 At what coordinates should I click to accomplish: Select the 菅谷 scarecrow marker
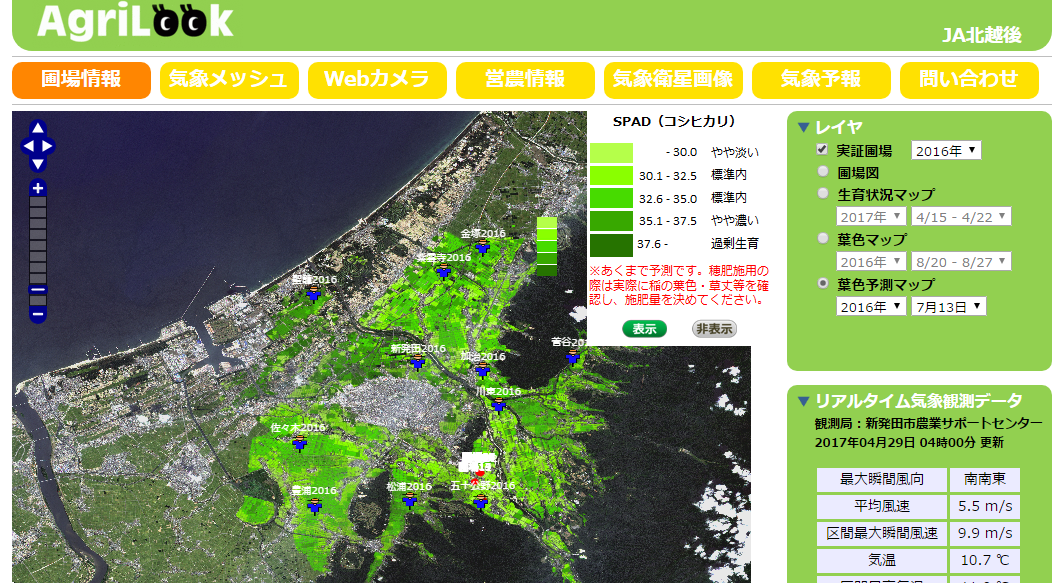[573, 356]
